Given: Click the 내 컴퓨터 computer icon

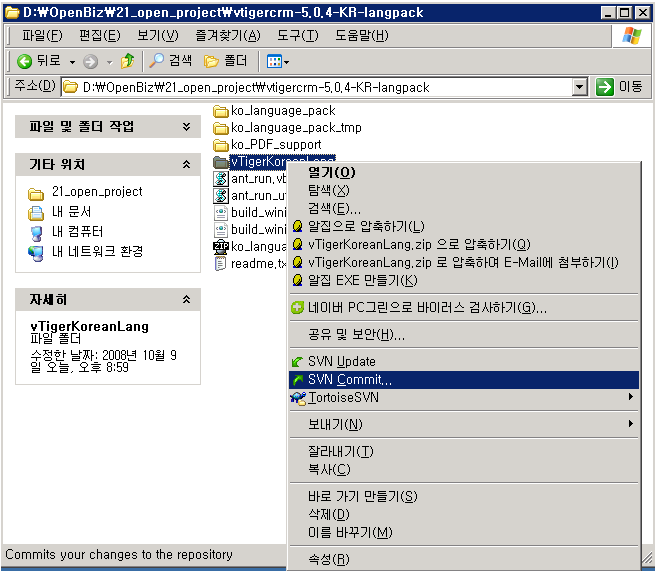Looking at the screenshot, I should pos(36,233).
